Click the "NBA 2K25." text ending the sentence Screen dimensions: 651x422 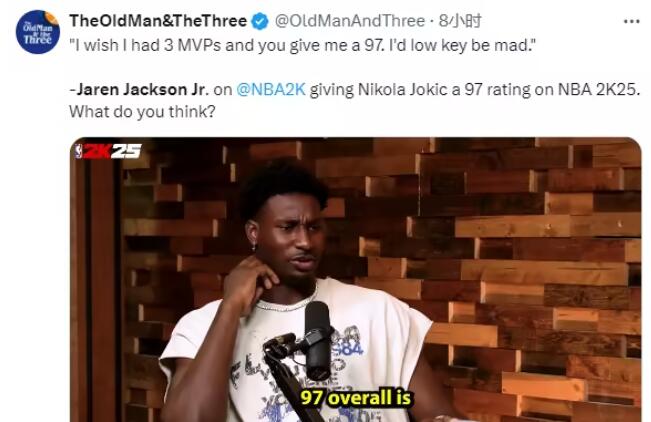click(x=597, y=89)
